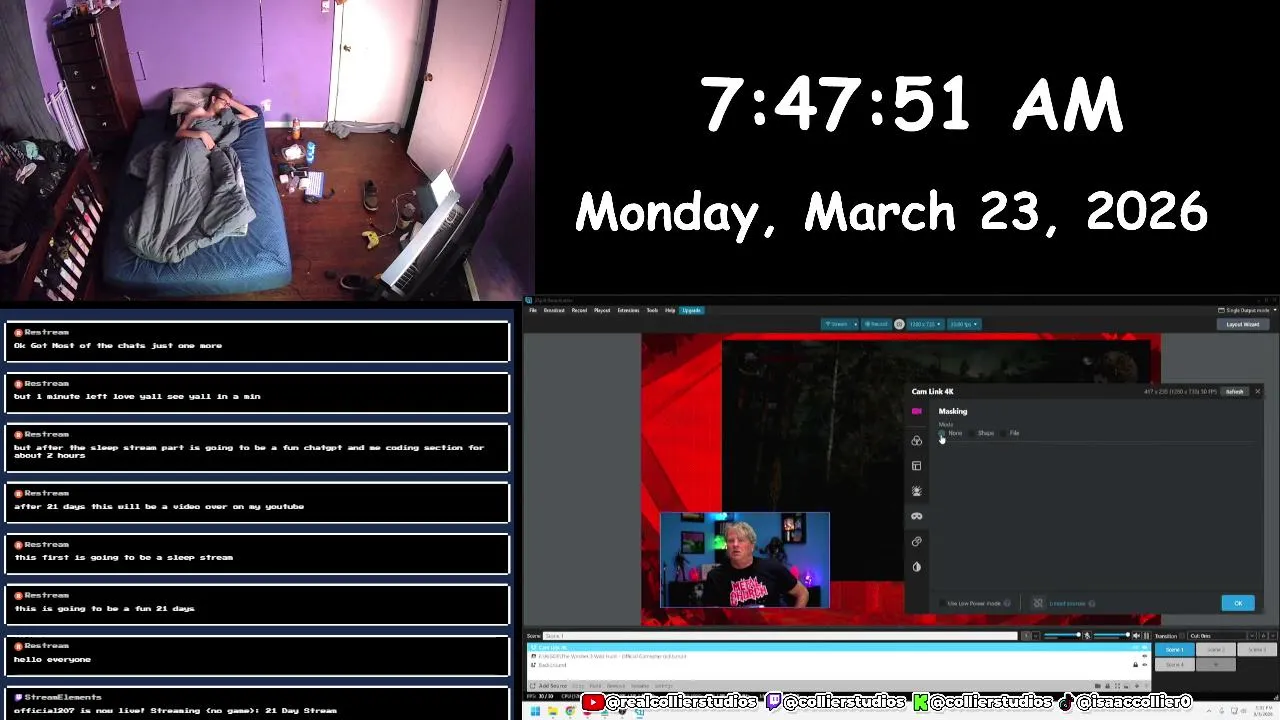Switch to Scene 1

pyautogui.click(x=1174, y=650)
